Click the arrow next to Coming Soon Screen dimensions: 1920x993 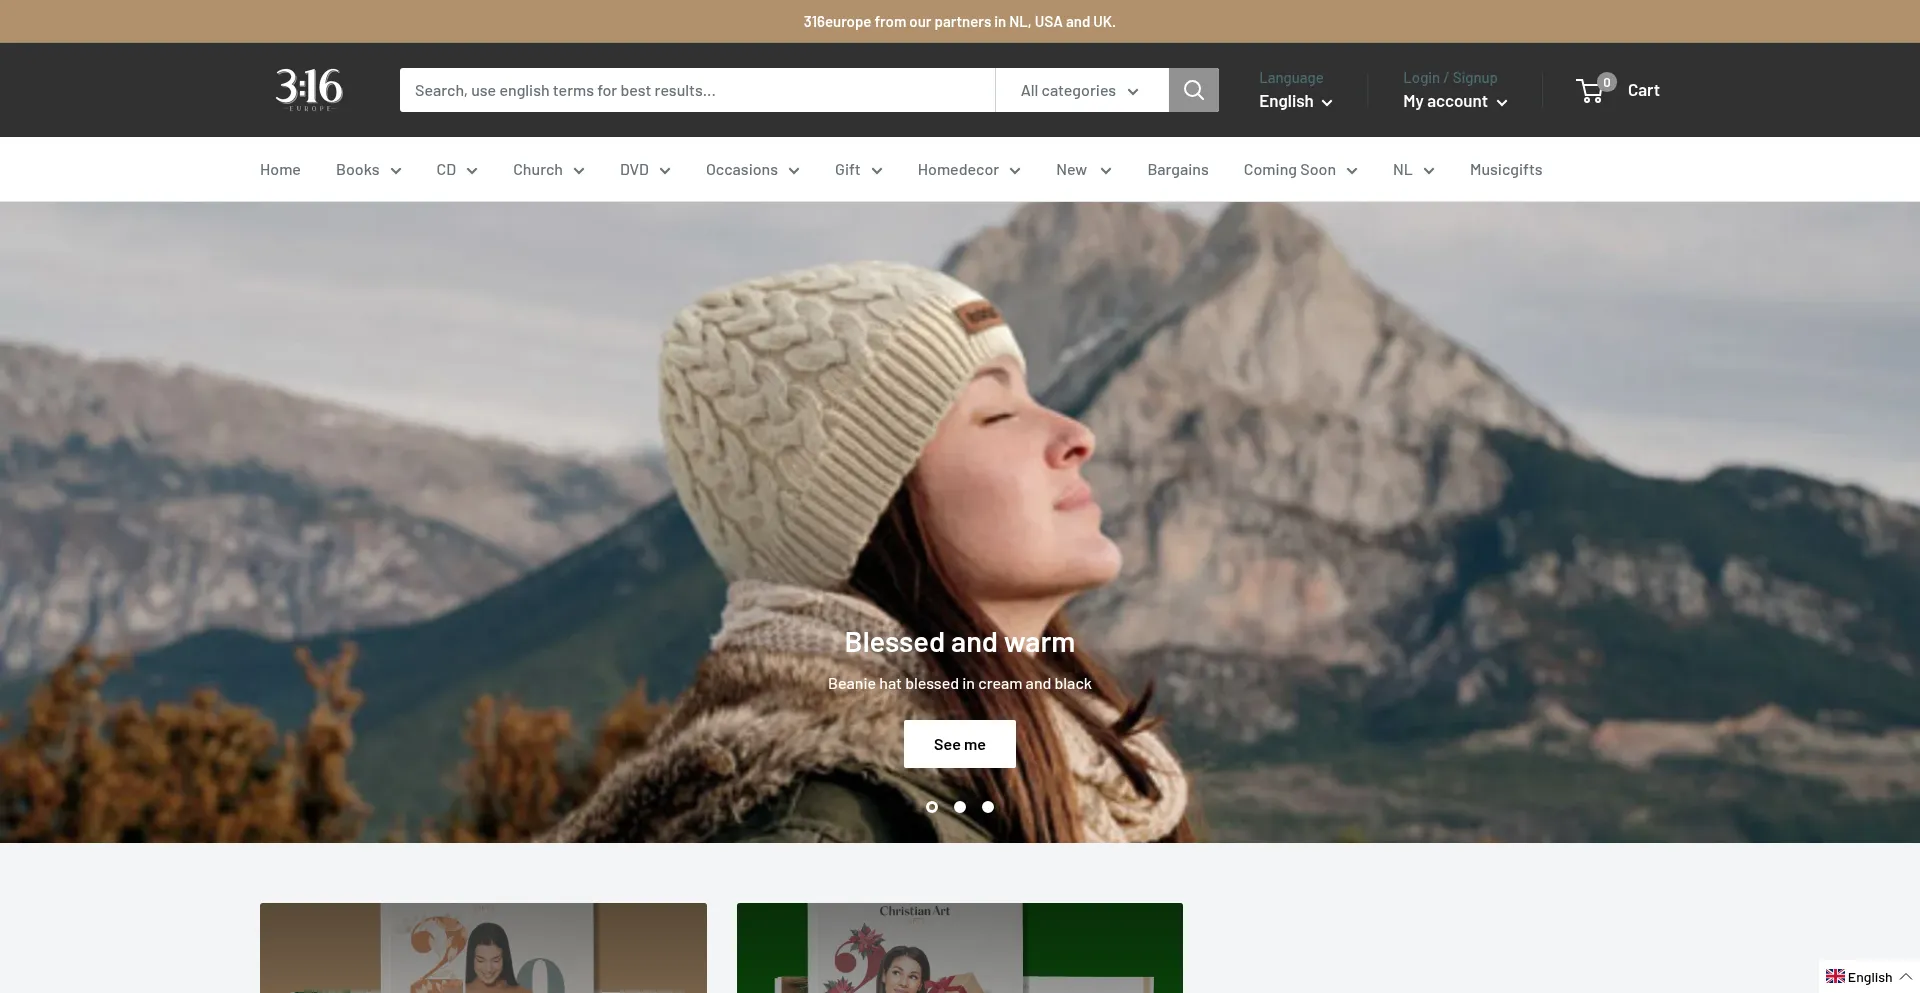click(x=1352, y=171)
